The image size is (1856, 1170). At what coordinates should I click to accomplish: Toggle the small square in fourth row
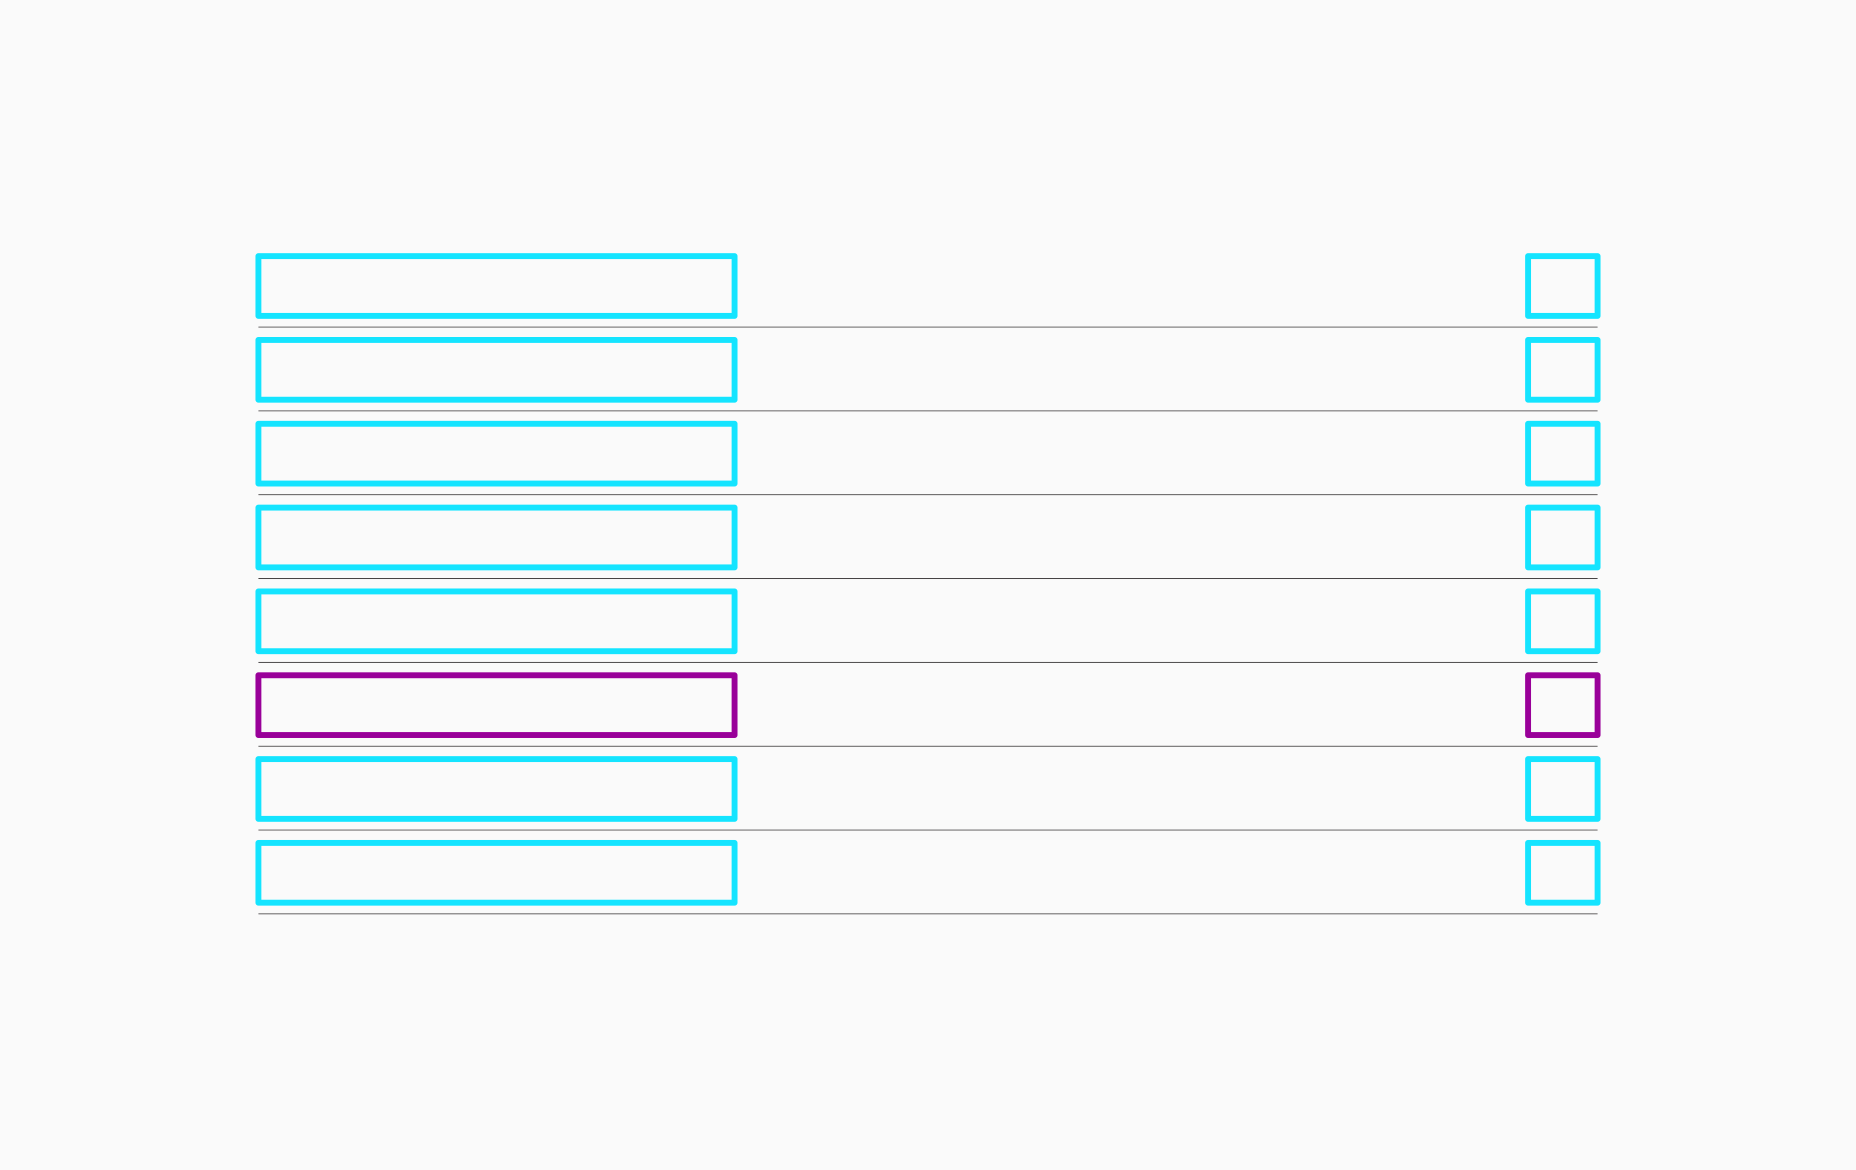pos(1562,538)
